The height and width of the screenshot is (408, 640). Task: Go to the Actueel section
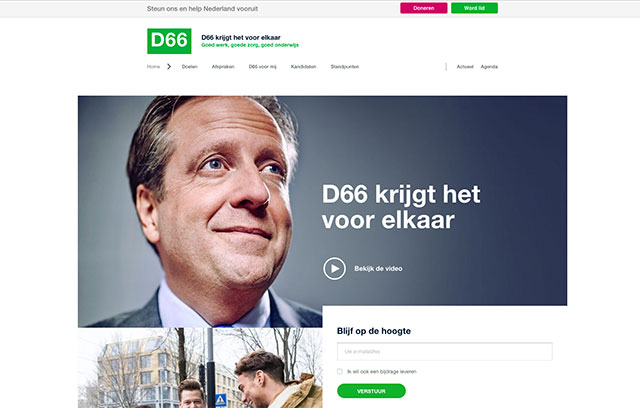[465, 67]
